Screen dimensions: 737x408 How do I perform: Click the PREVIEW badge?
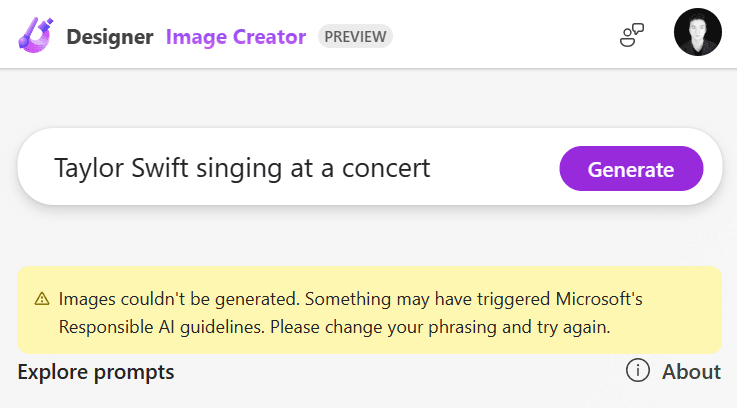355,37
